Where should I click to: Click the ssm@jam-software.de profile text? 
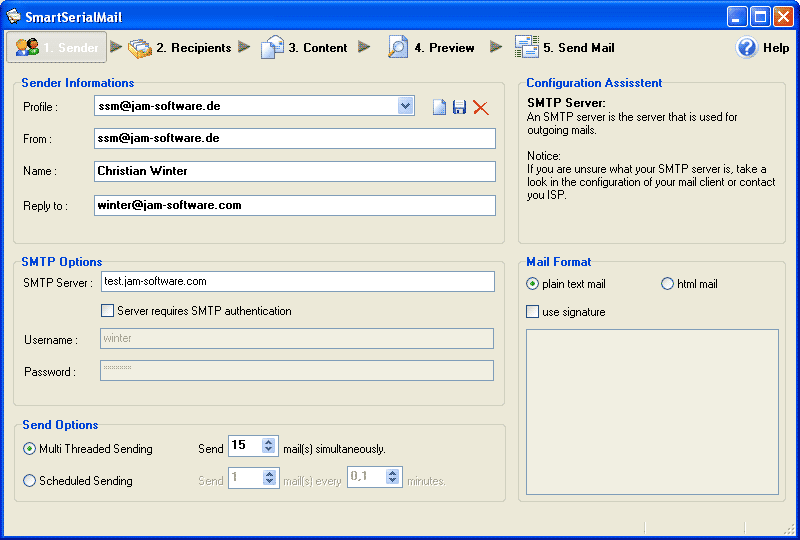pos(159,106)
